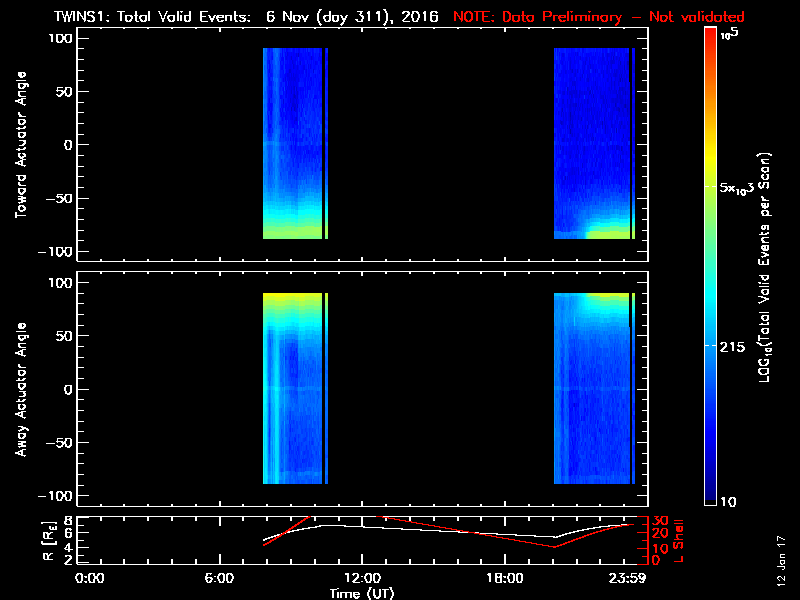Click second data block in Away panel
Screen dimensions: 800x600
click(x=592, y=390)
